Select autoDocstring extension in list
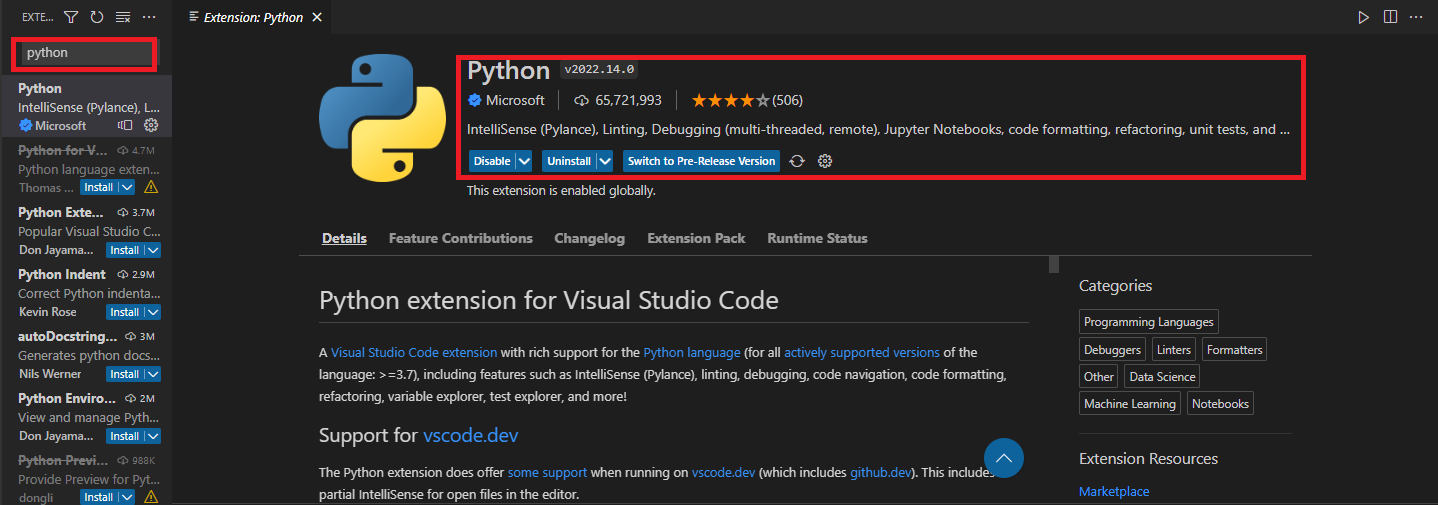This screenshot has width=1438, height=505. (x=86, y=355)
